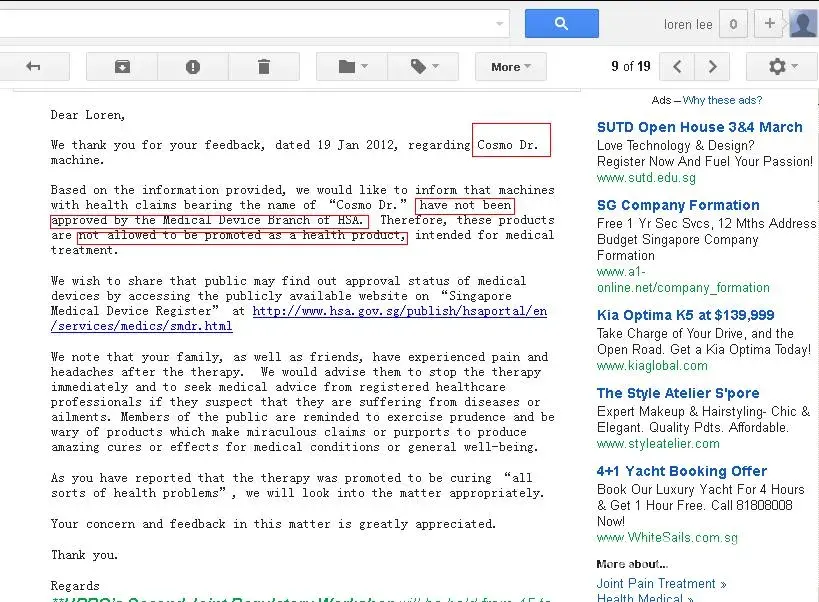This screenshot has height=602, width=819.
Task: Expand the More actions menu
Action: pyautogui.click(x=510, y=67)
